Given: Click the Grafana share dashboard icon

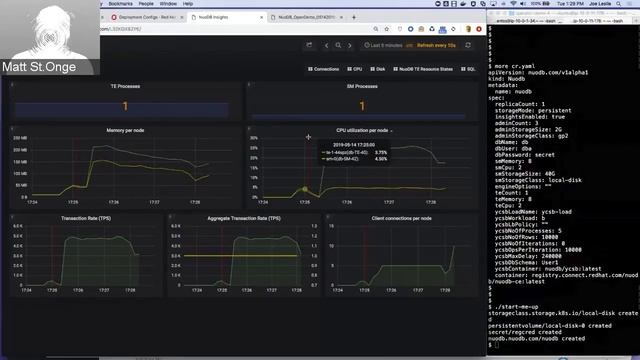Looking at the screenshot, I should coord(309,45).
